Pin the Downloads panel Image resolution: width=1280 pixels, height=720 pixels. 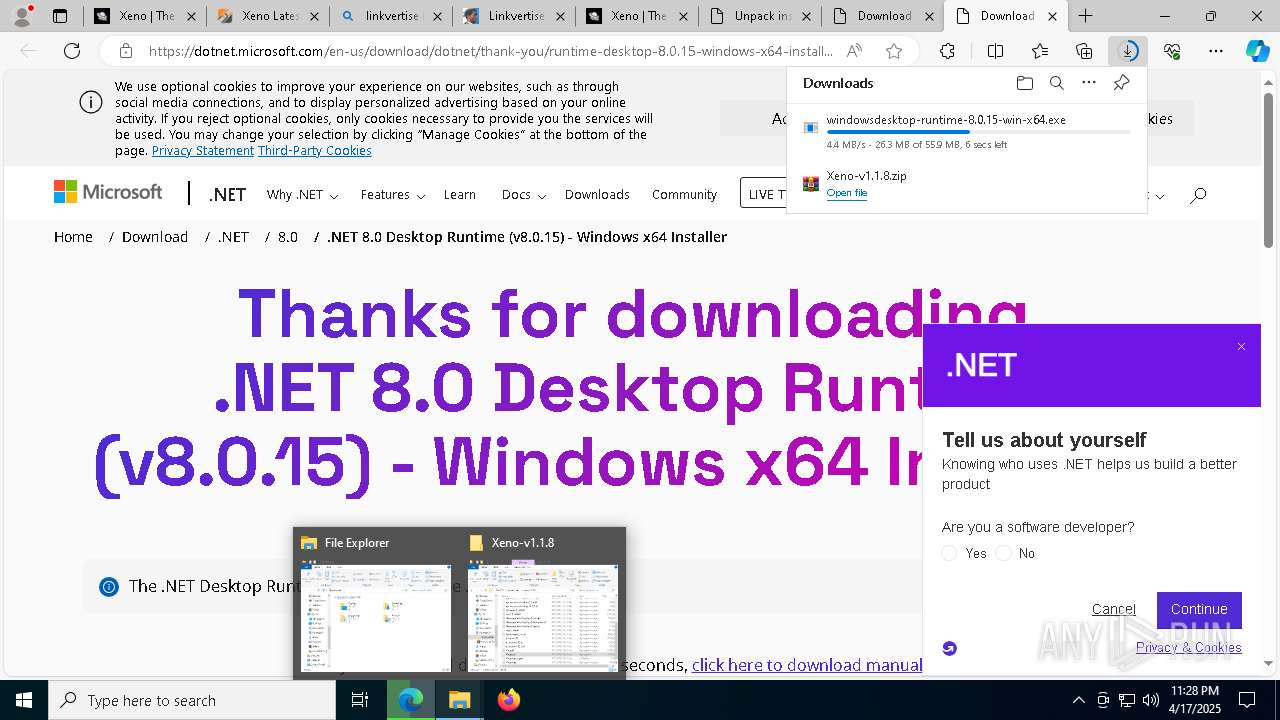point(1121,83)
